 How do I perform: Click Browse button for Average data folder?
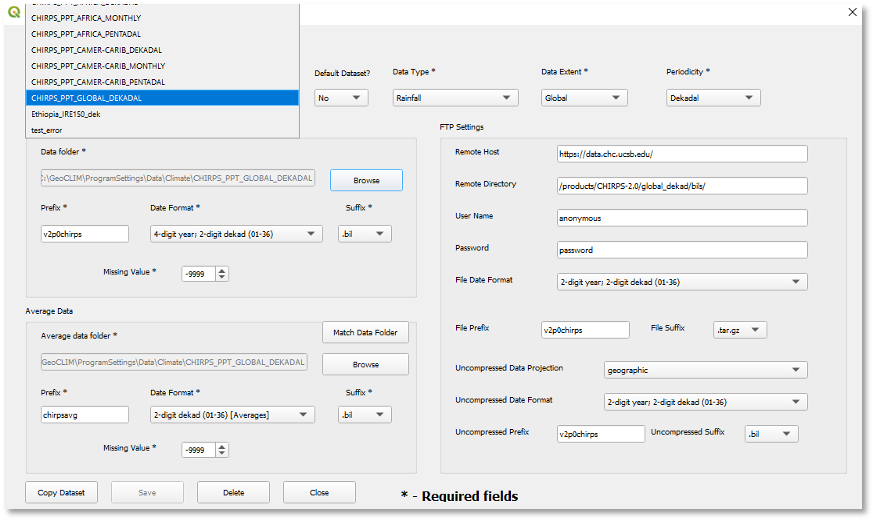[x=365, y=364]
